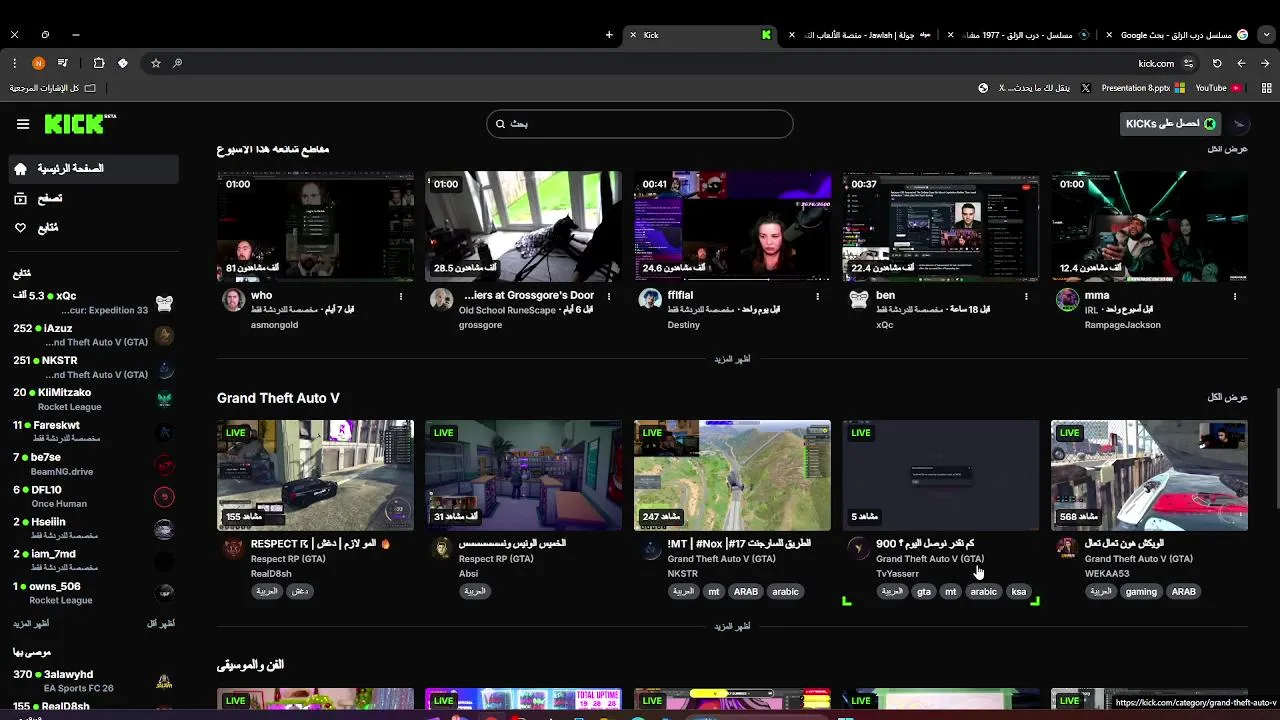1280x720 pixels.
Task: Click عرض الكل for Grand Theft Auto V
Action: click(x=1227, y=397)
